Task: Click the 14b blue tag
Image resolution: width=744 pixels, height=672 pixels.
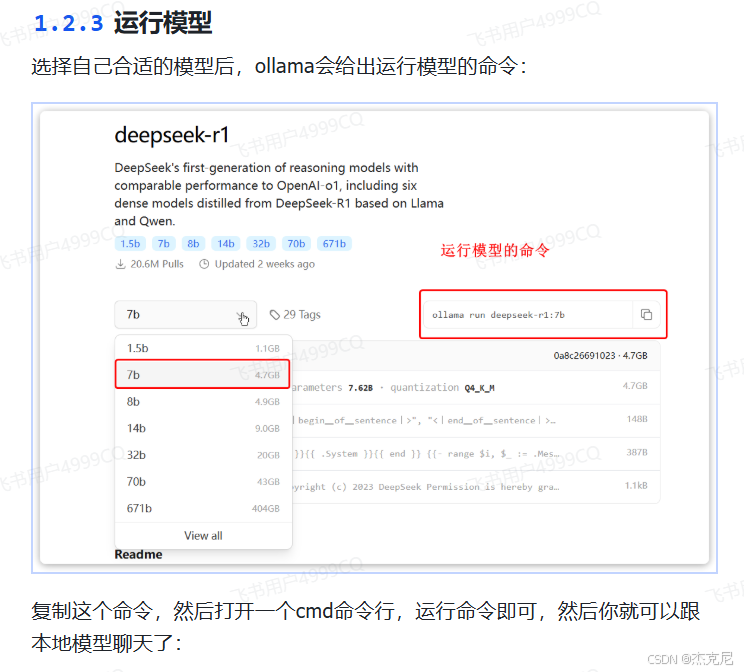Action: pos(226,243)
